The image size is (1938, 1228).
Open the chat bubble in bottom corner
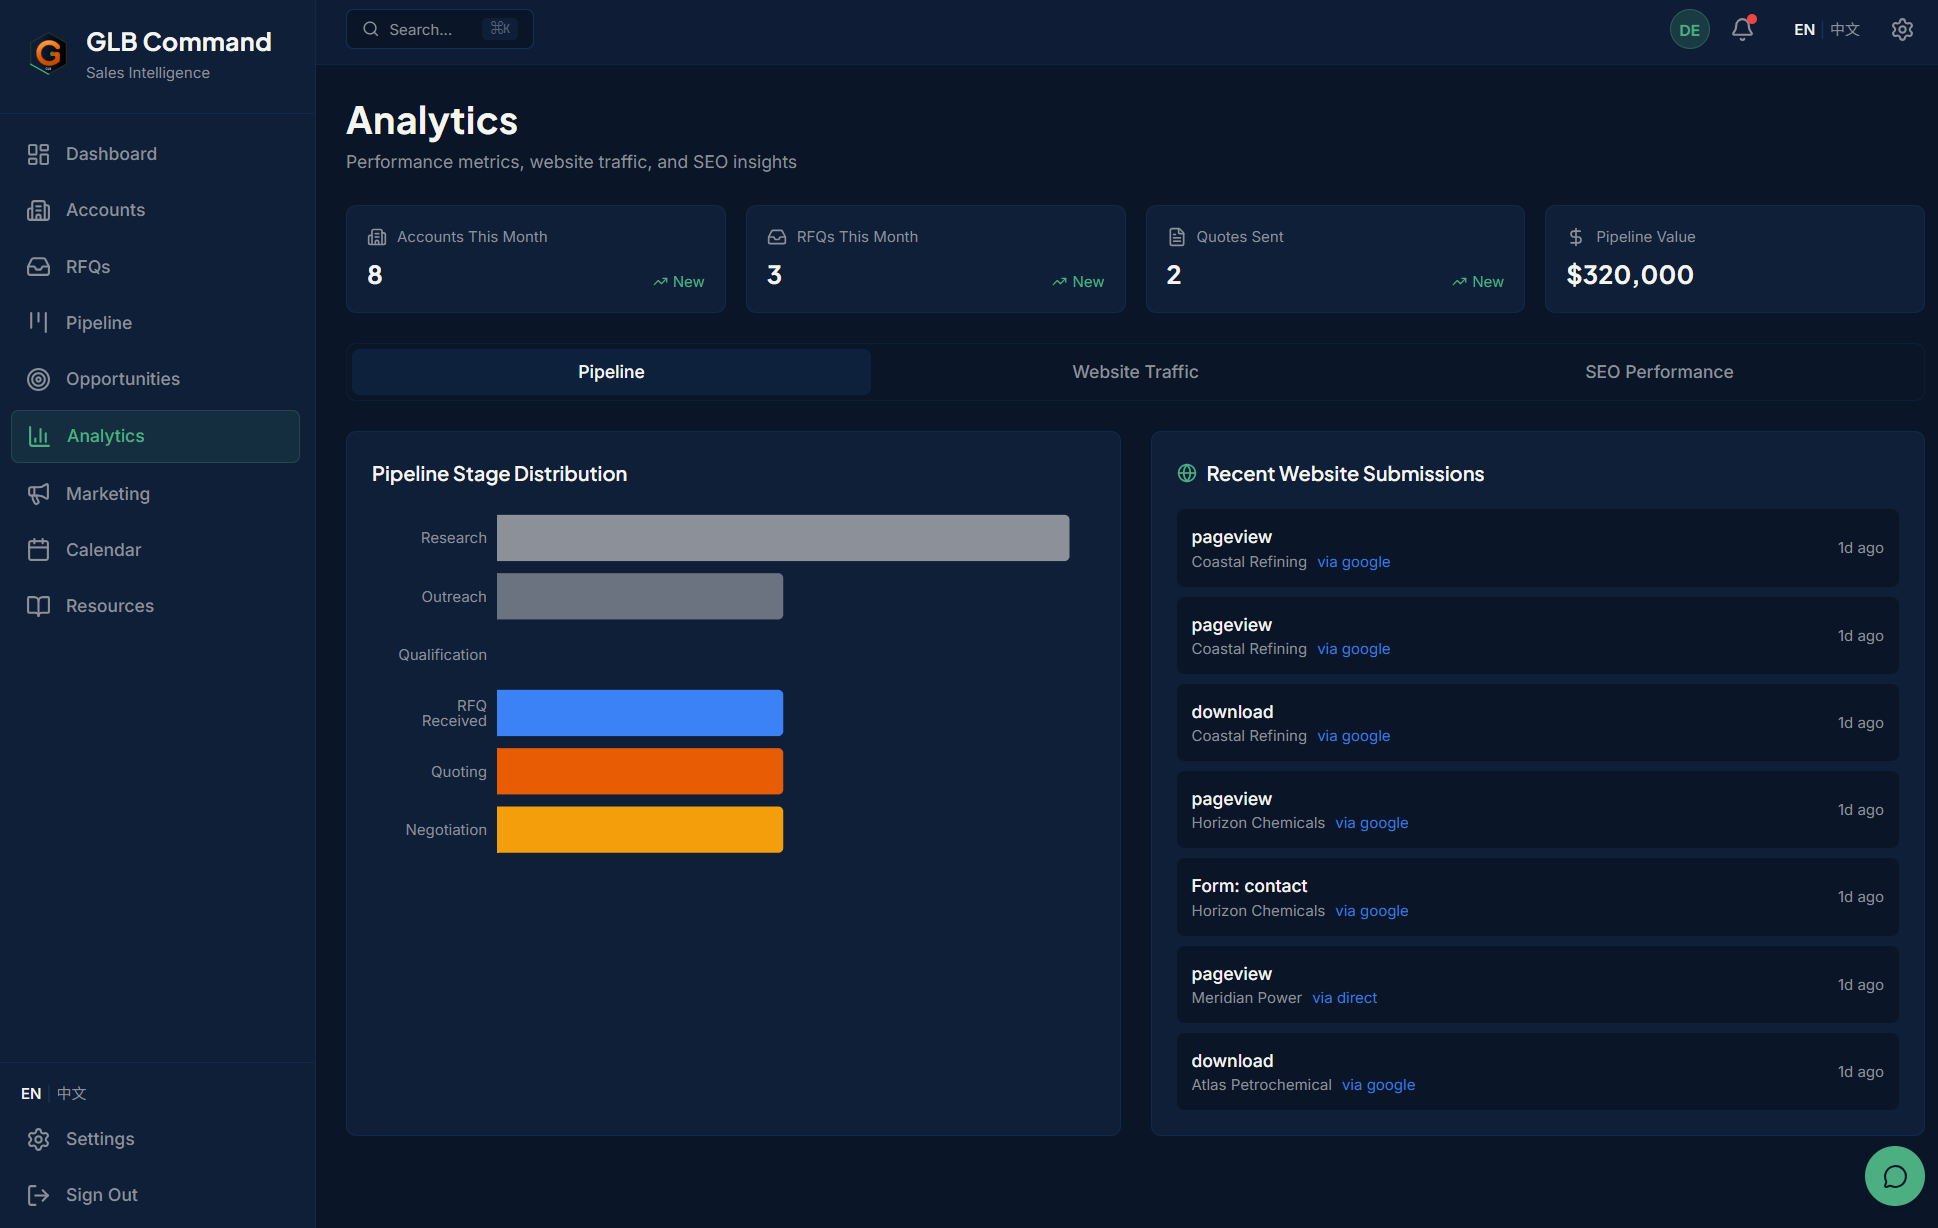[x=1894, y=1176]
